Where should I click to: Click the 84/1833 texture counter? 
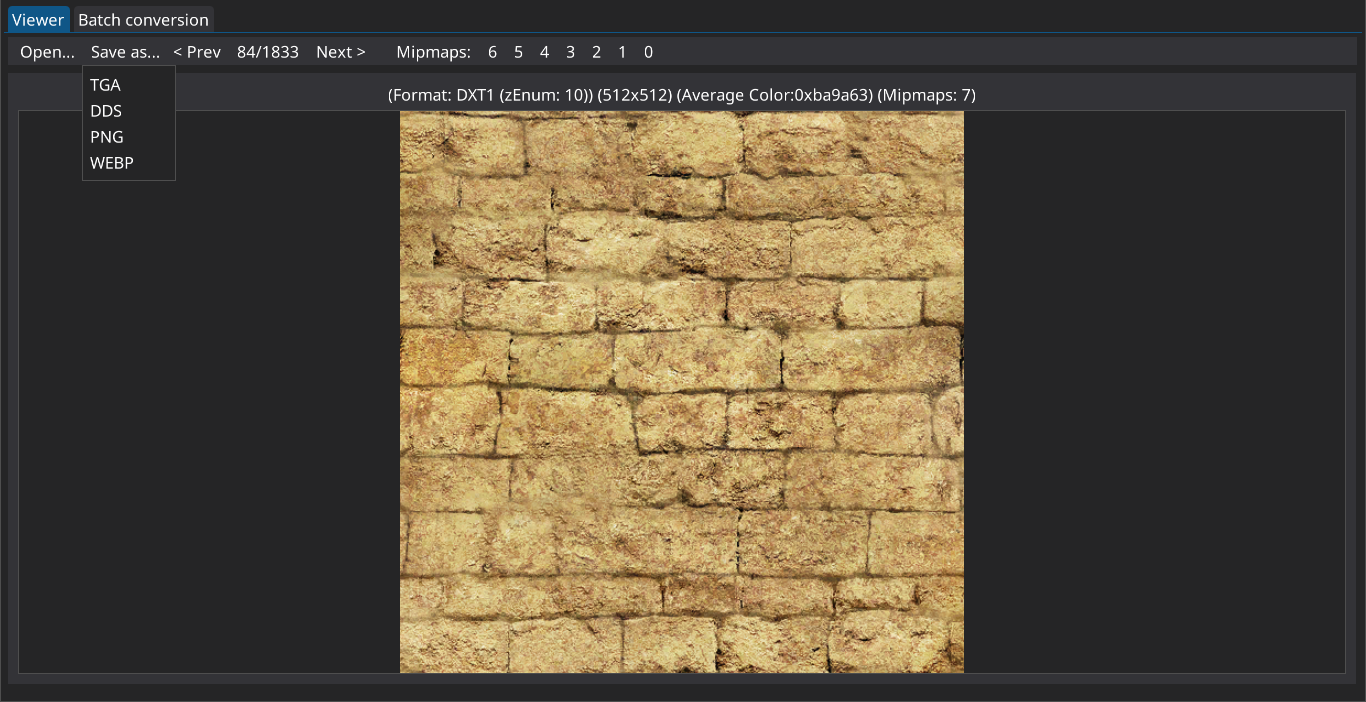268,52
